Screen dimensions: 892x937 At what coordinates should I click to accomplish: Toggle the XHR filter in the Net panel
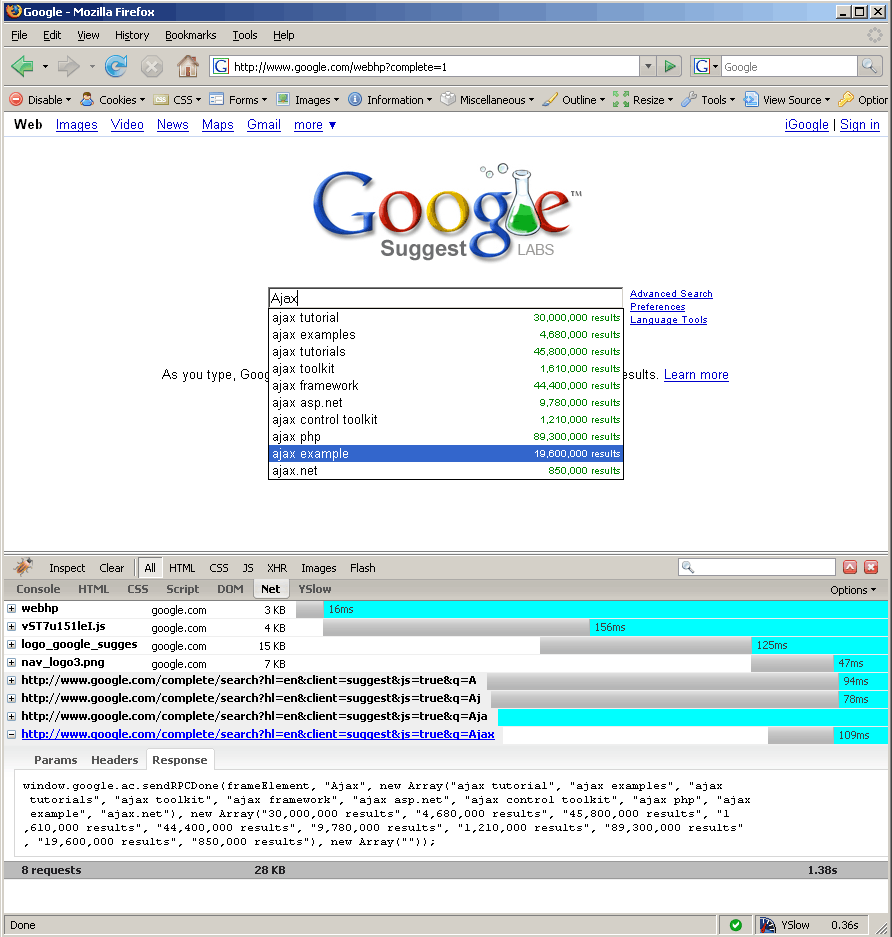(277, 568)
